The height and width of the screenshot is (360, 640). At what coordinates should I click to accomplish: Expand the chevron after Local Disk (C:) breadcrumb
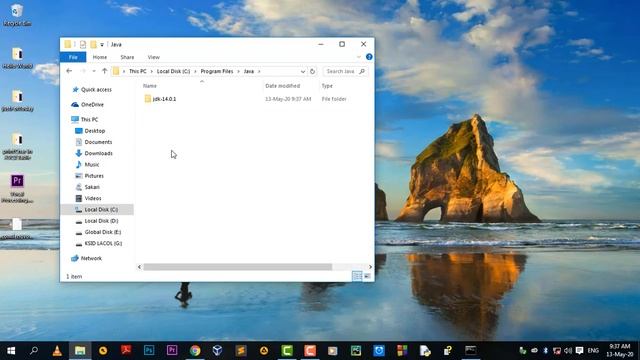click(x=196, y=71)
